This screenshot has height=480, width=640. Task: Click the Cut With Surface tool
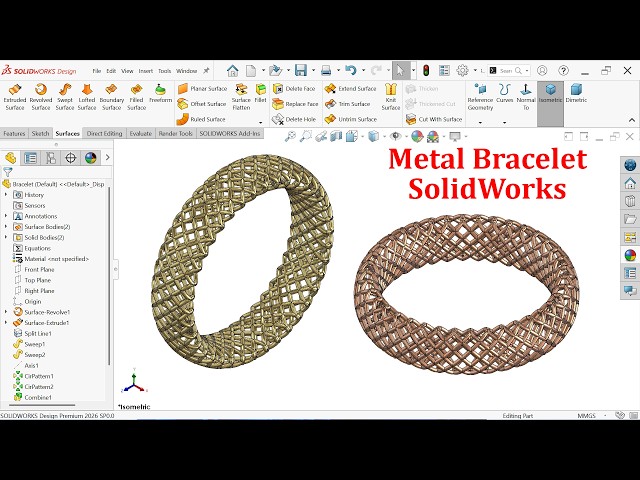[434, 119]
